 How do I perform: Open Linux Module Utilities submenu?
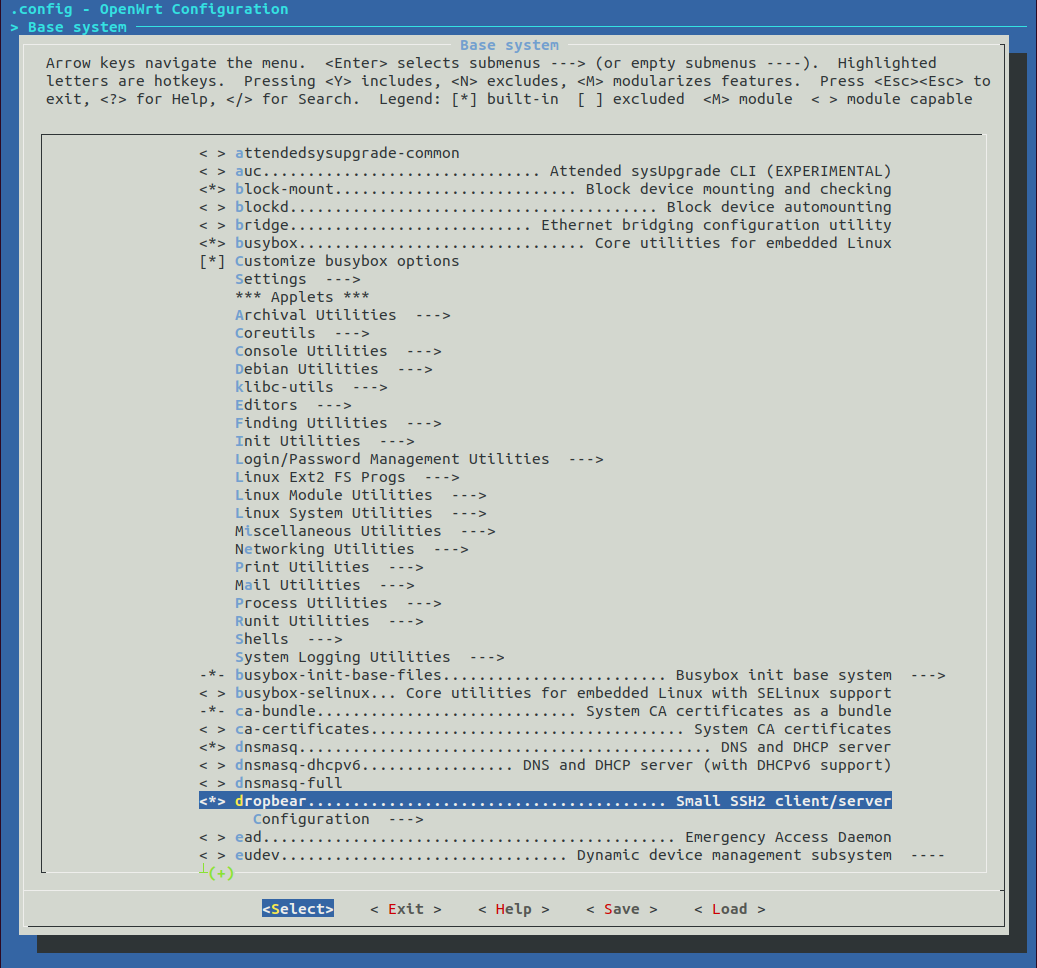point(360,495)
